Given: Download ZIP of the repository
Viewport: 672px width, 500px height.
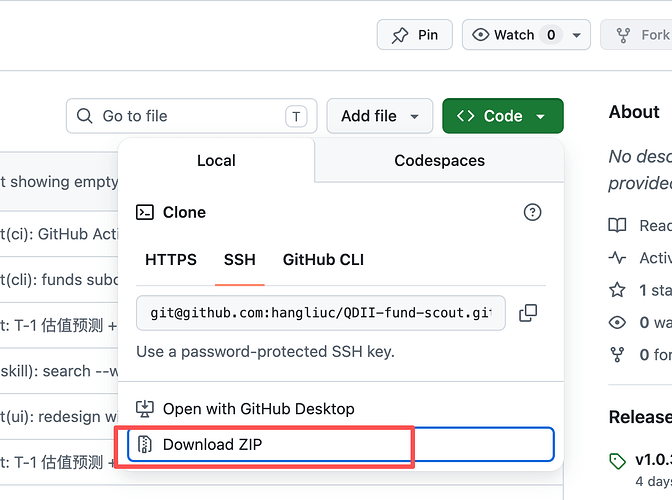Looking at the screenshot, I should pos(340,444).
